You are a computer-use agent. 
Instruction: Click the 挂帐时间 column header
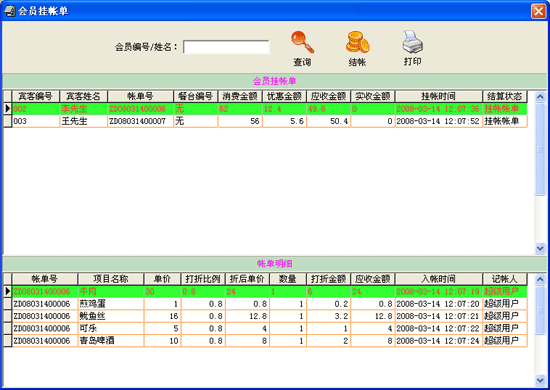(438, 96)
